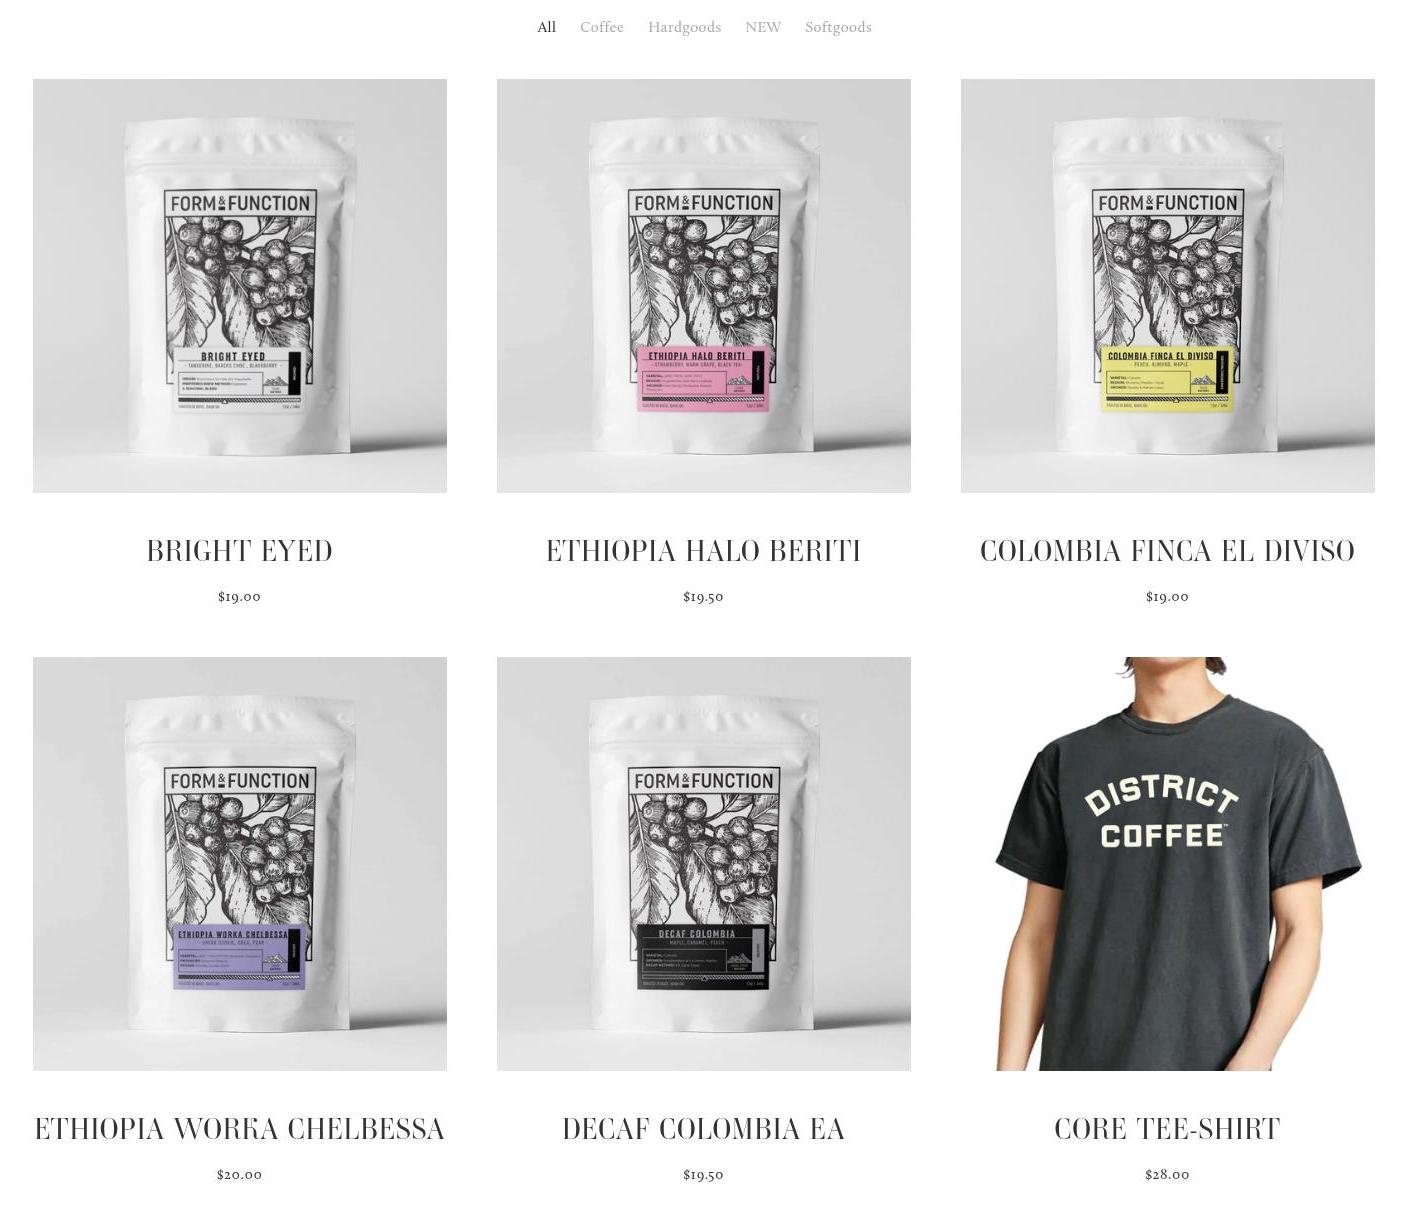Open the Colombia Finca El Diviso bag image
Screen dimensions: 1410x1206
pos(1168,286)
